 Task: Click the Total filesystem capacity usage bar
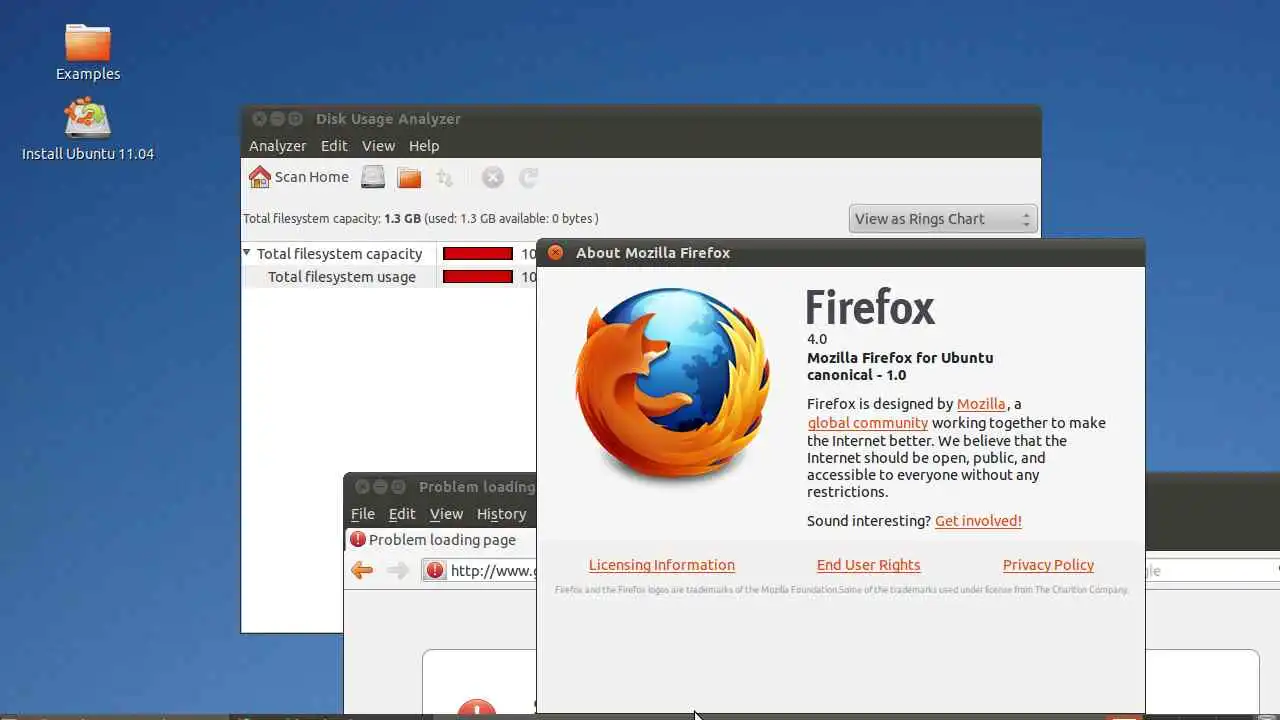click(x=478, y=254)
